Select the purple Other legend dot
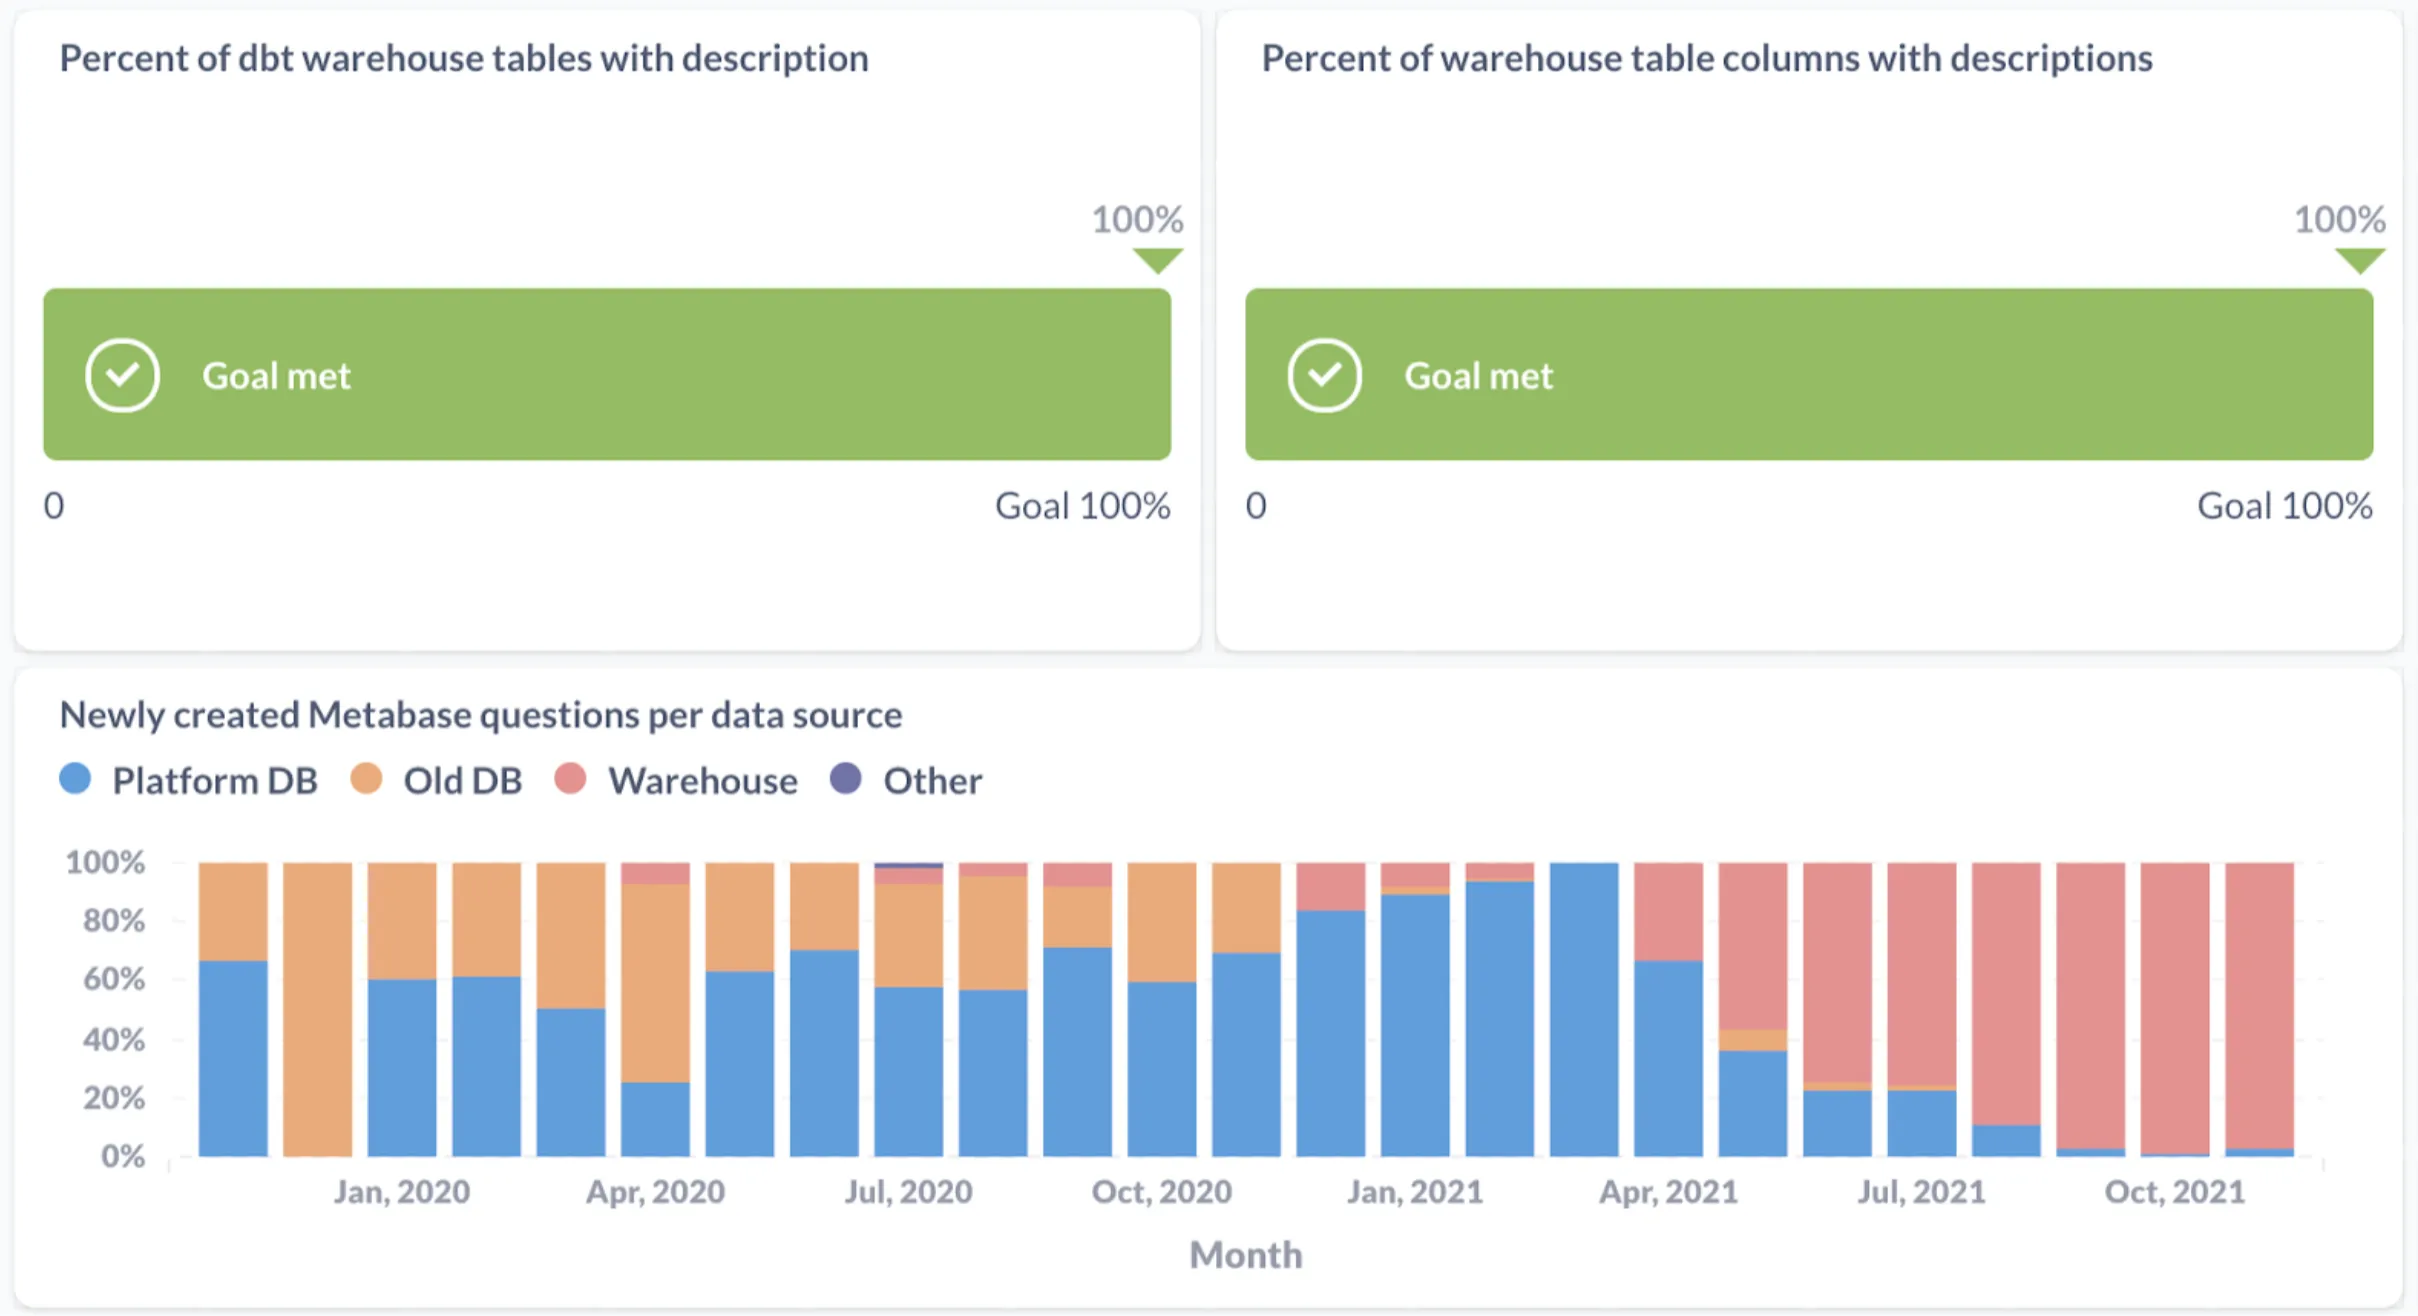2418x1316 pixels. (x=845, y=780)
